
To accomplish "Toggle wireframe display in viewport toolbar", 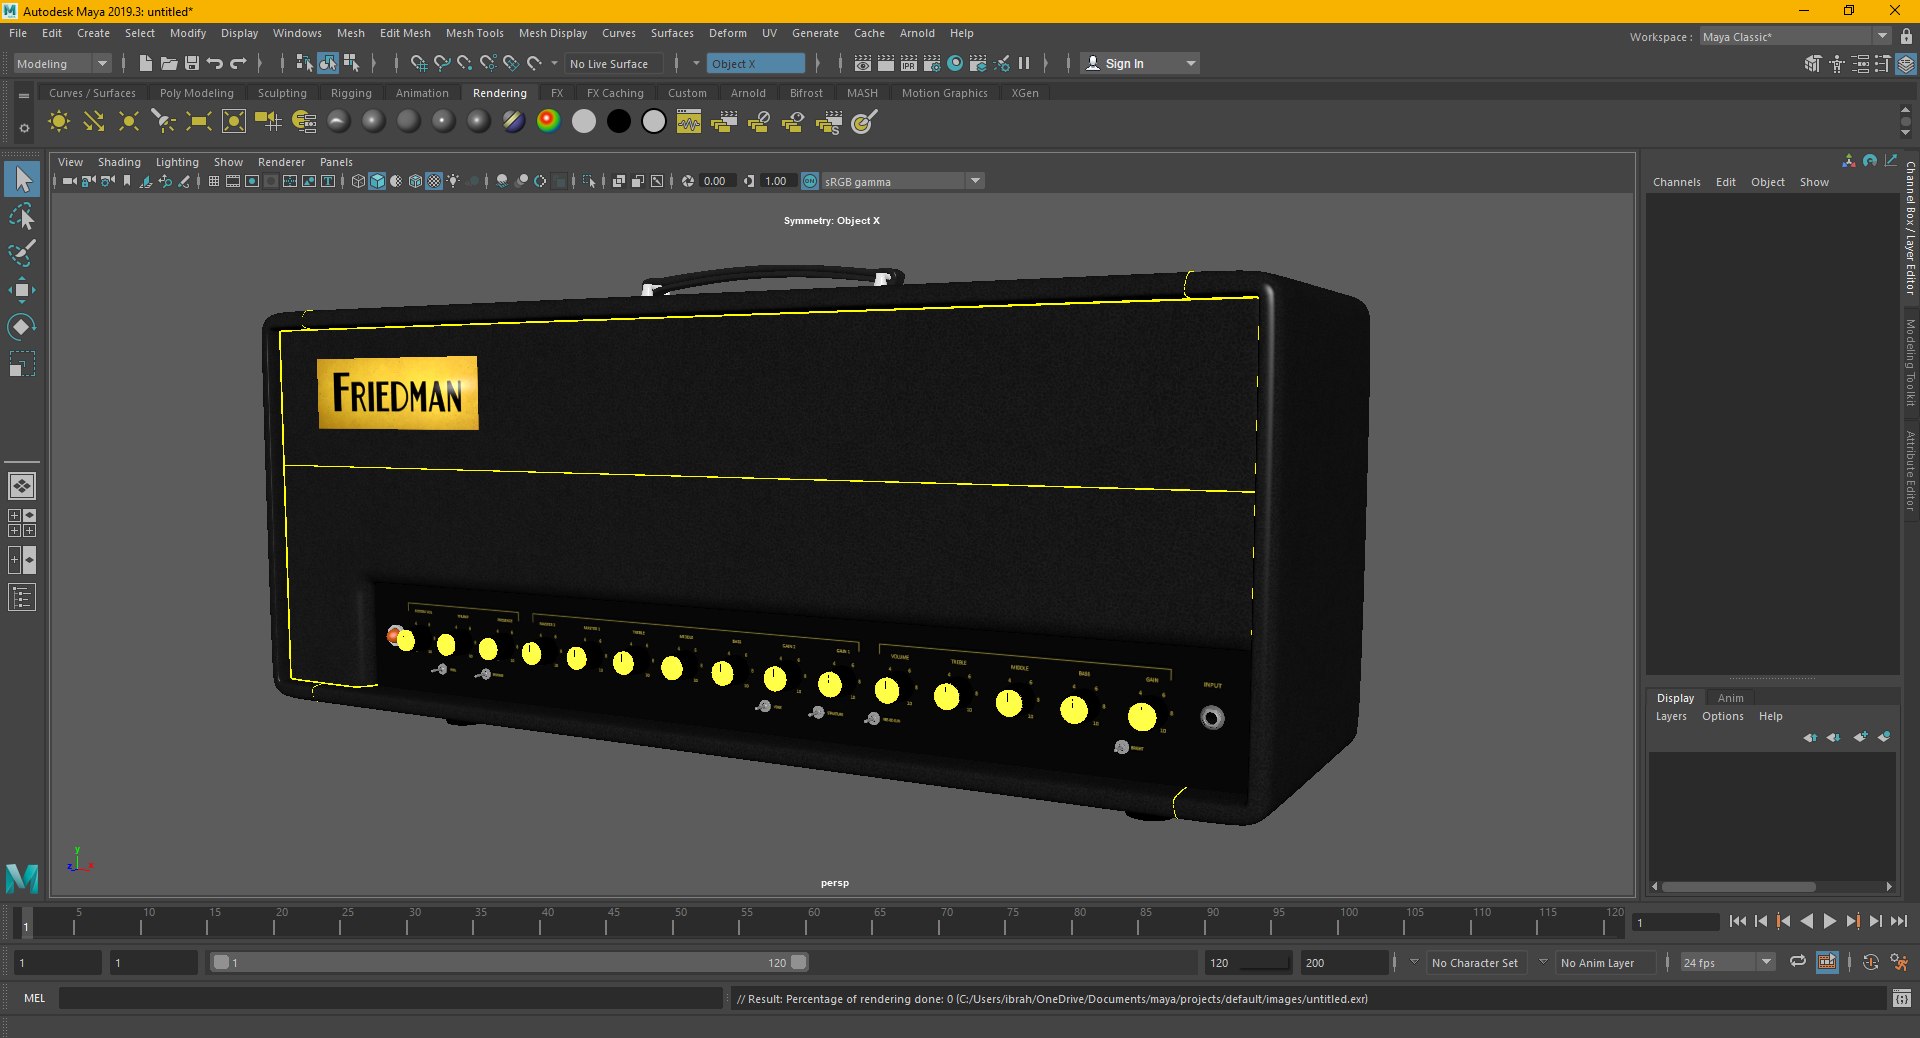I will click(x=358, y=181).
